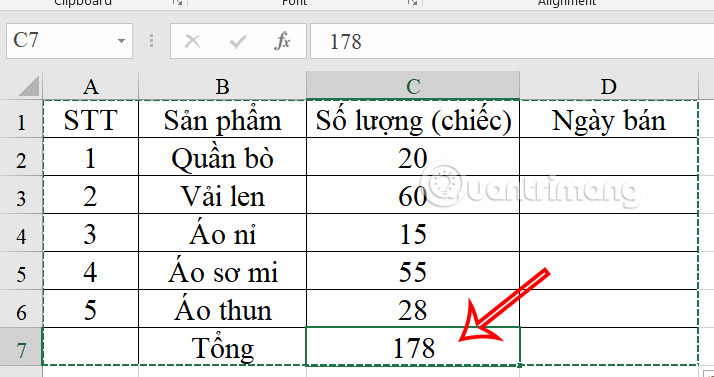Select the quantity cell containing 55
This screenshot has width=714, height=377.
tap(413, 270)
